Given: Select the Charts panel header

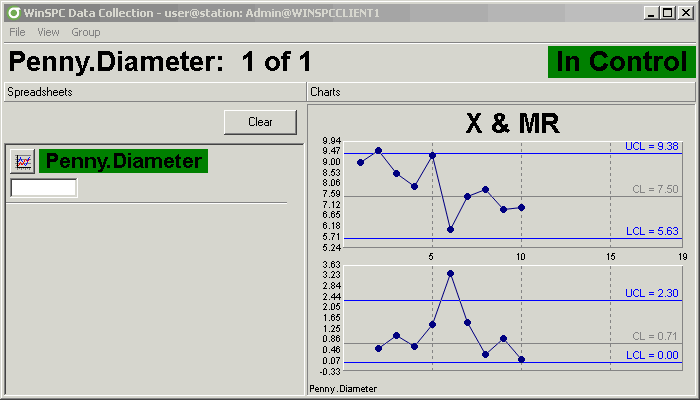Looking at the screenshot, I should pyautogui.click(x=502, y=92).
